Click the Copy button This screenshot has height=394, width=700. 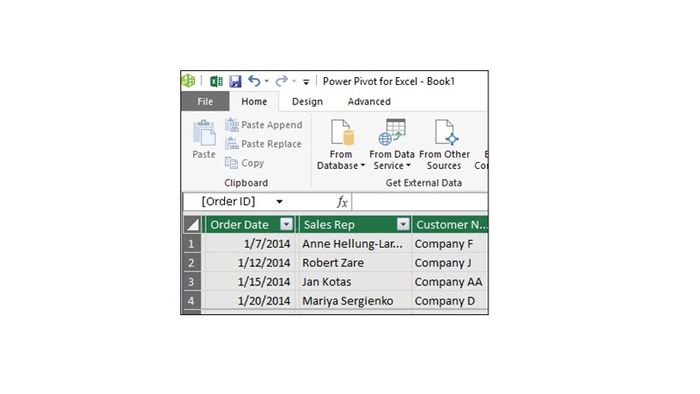pyautogui.click(x=245, y=163)
